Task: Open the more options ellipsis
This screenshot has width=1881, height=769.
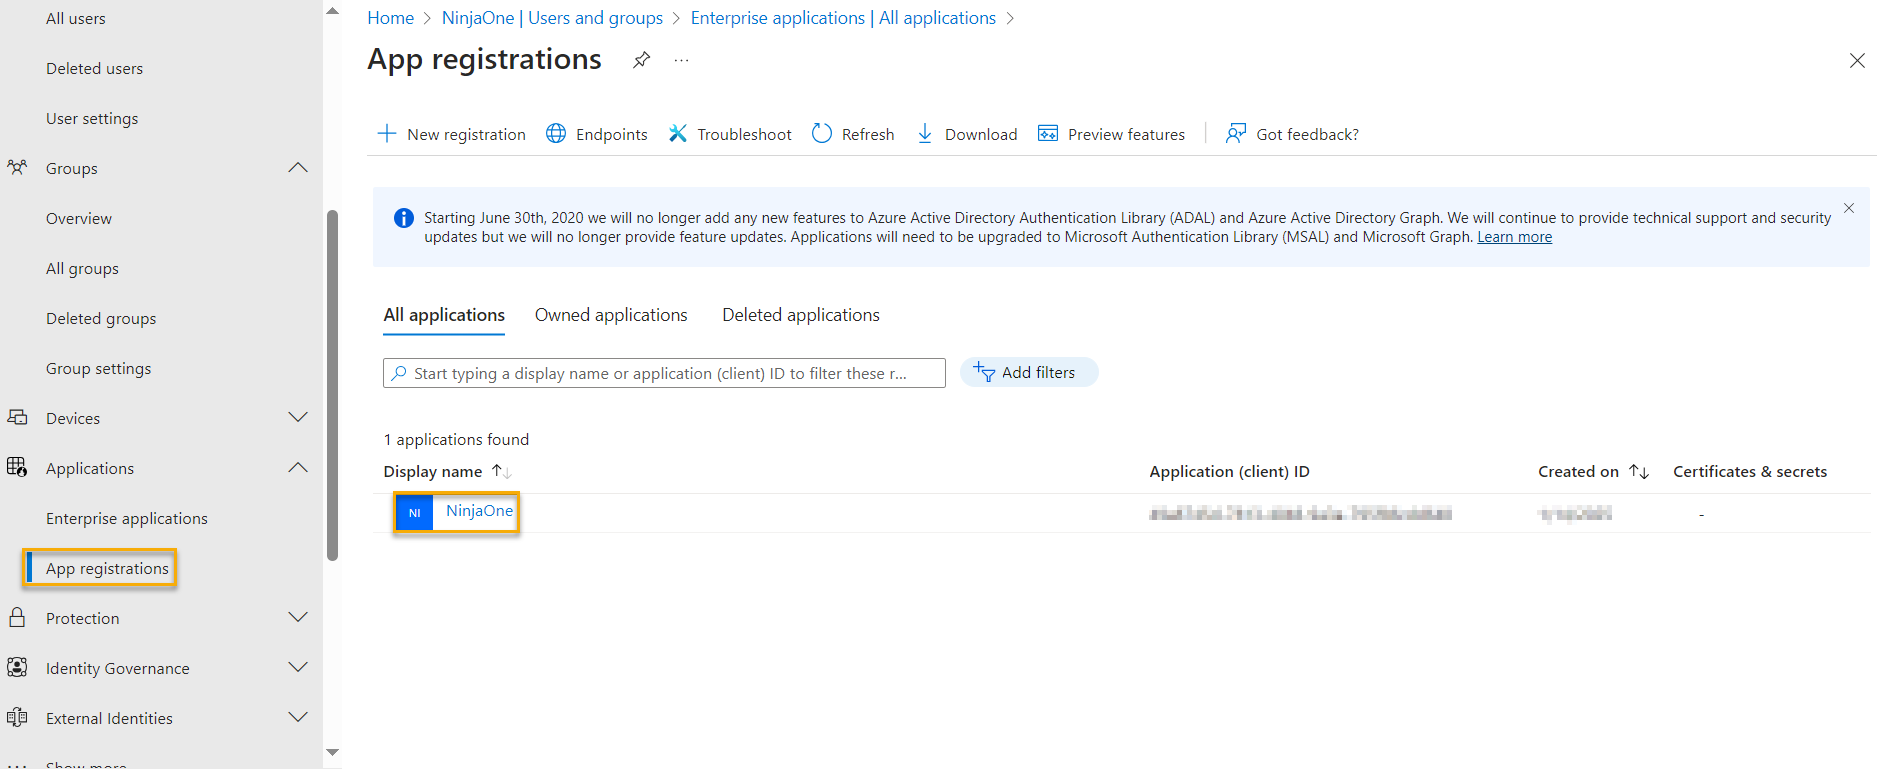Action: (681, 60)
